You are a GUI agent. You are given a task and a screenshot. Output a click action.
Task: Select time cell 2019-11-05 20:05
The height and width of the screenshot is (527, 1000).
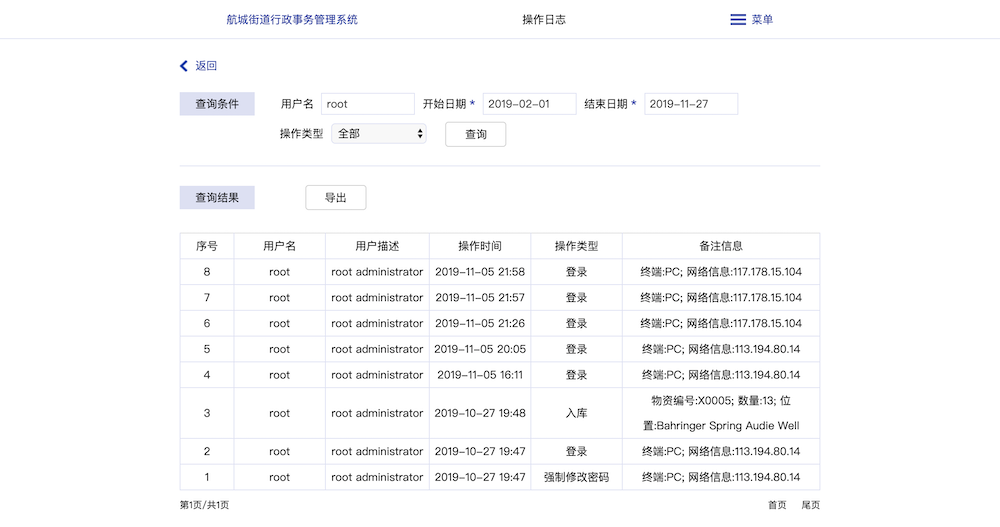480,349
